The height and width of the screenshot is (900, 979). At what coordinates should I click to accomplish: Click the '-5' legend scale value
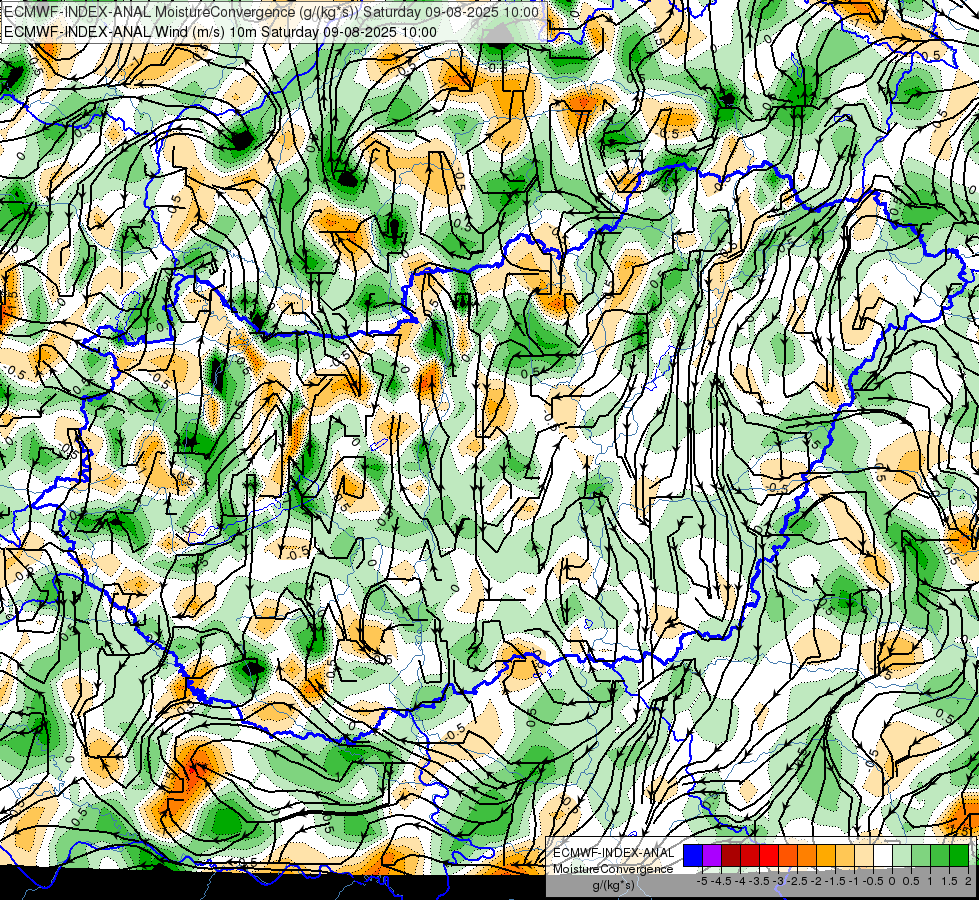702,881
